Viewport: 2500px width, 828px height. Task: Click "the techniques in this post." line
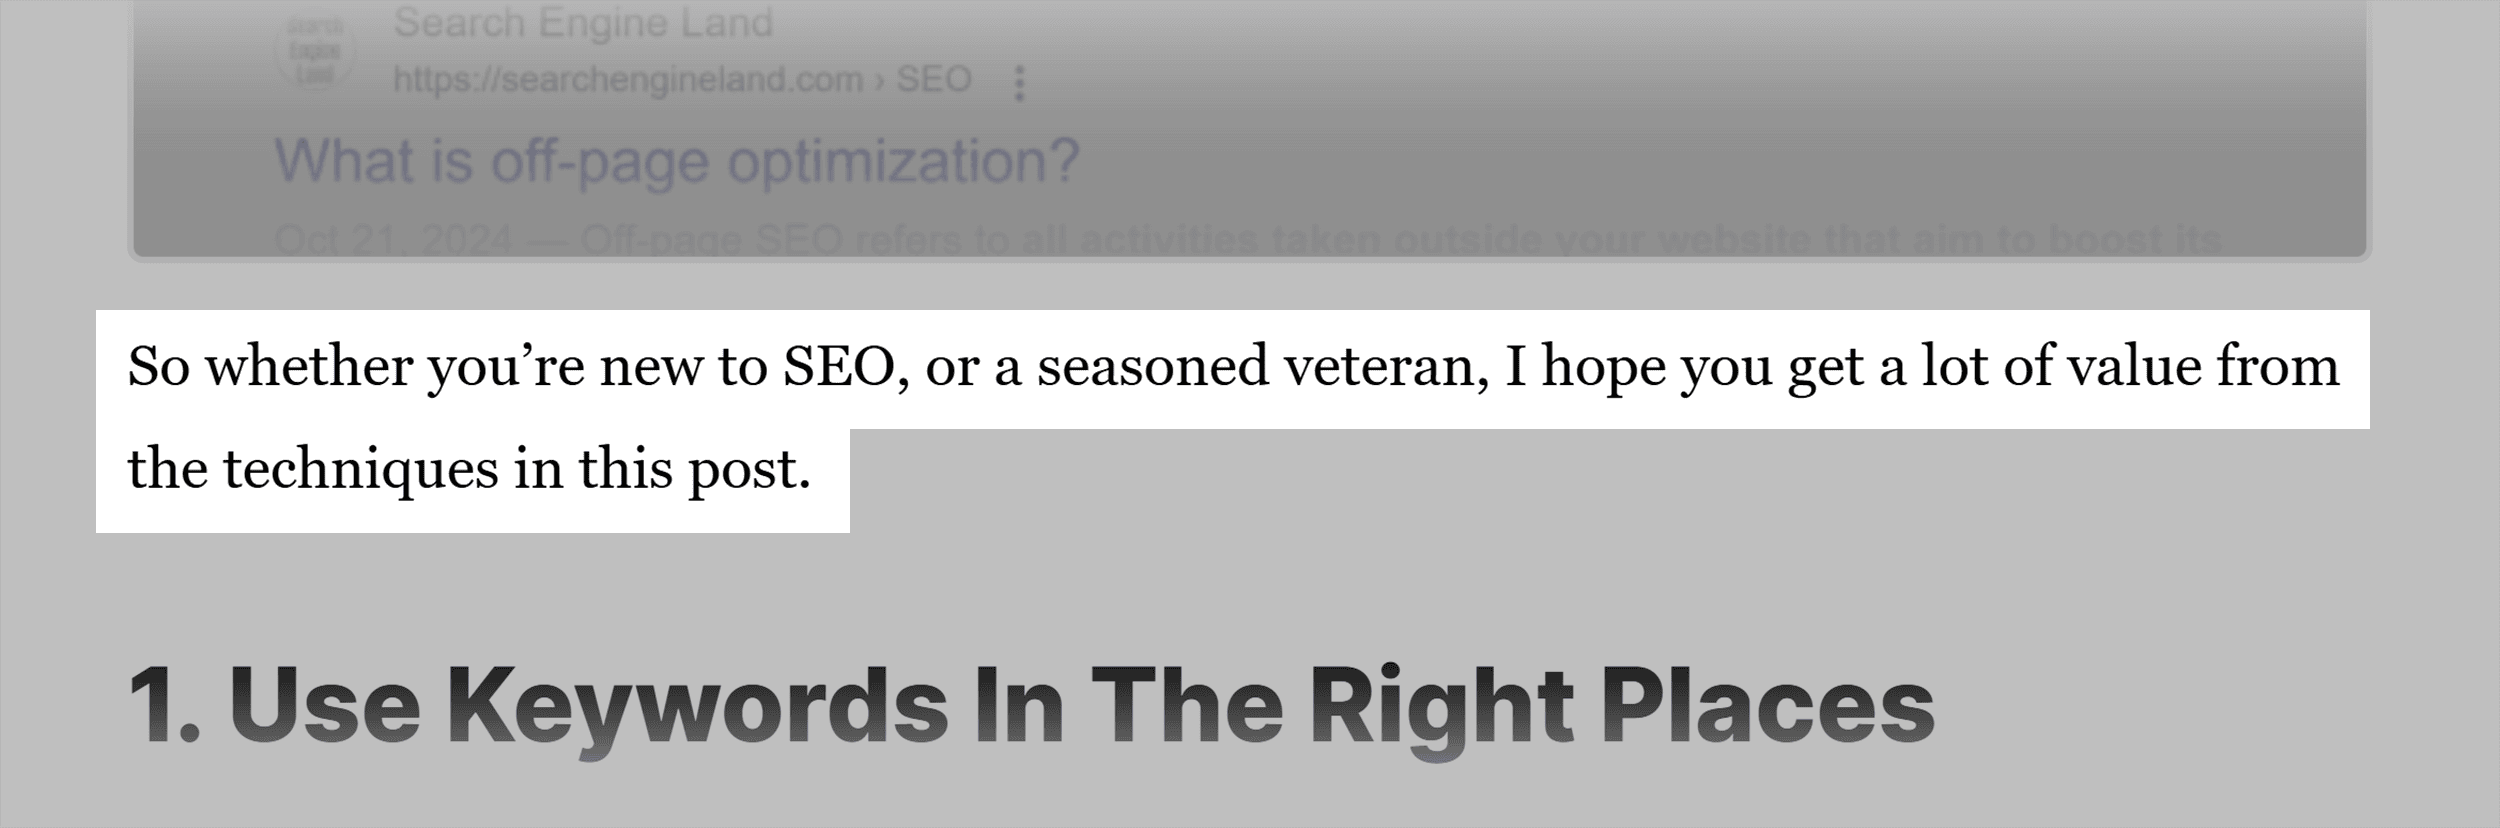coord(469,468)
